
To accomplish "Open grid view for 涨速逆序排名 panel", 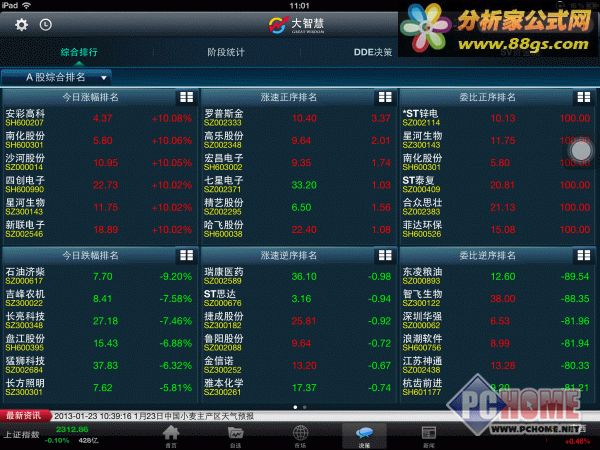I will point(385,255).
